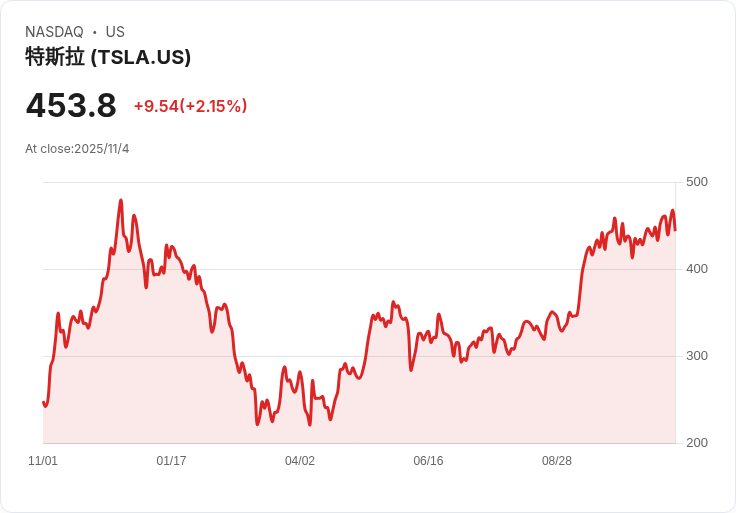Select the 453.8 price value

(x=71, y=106)
